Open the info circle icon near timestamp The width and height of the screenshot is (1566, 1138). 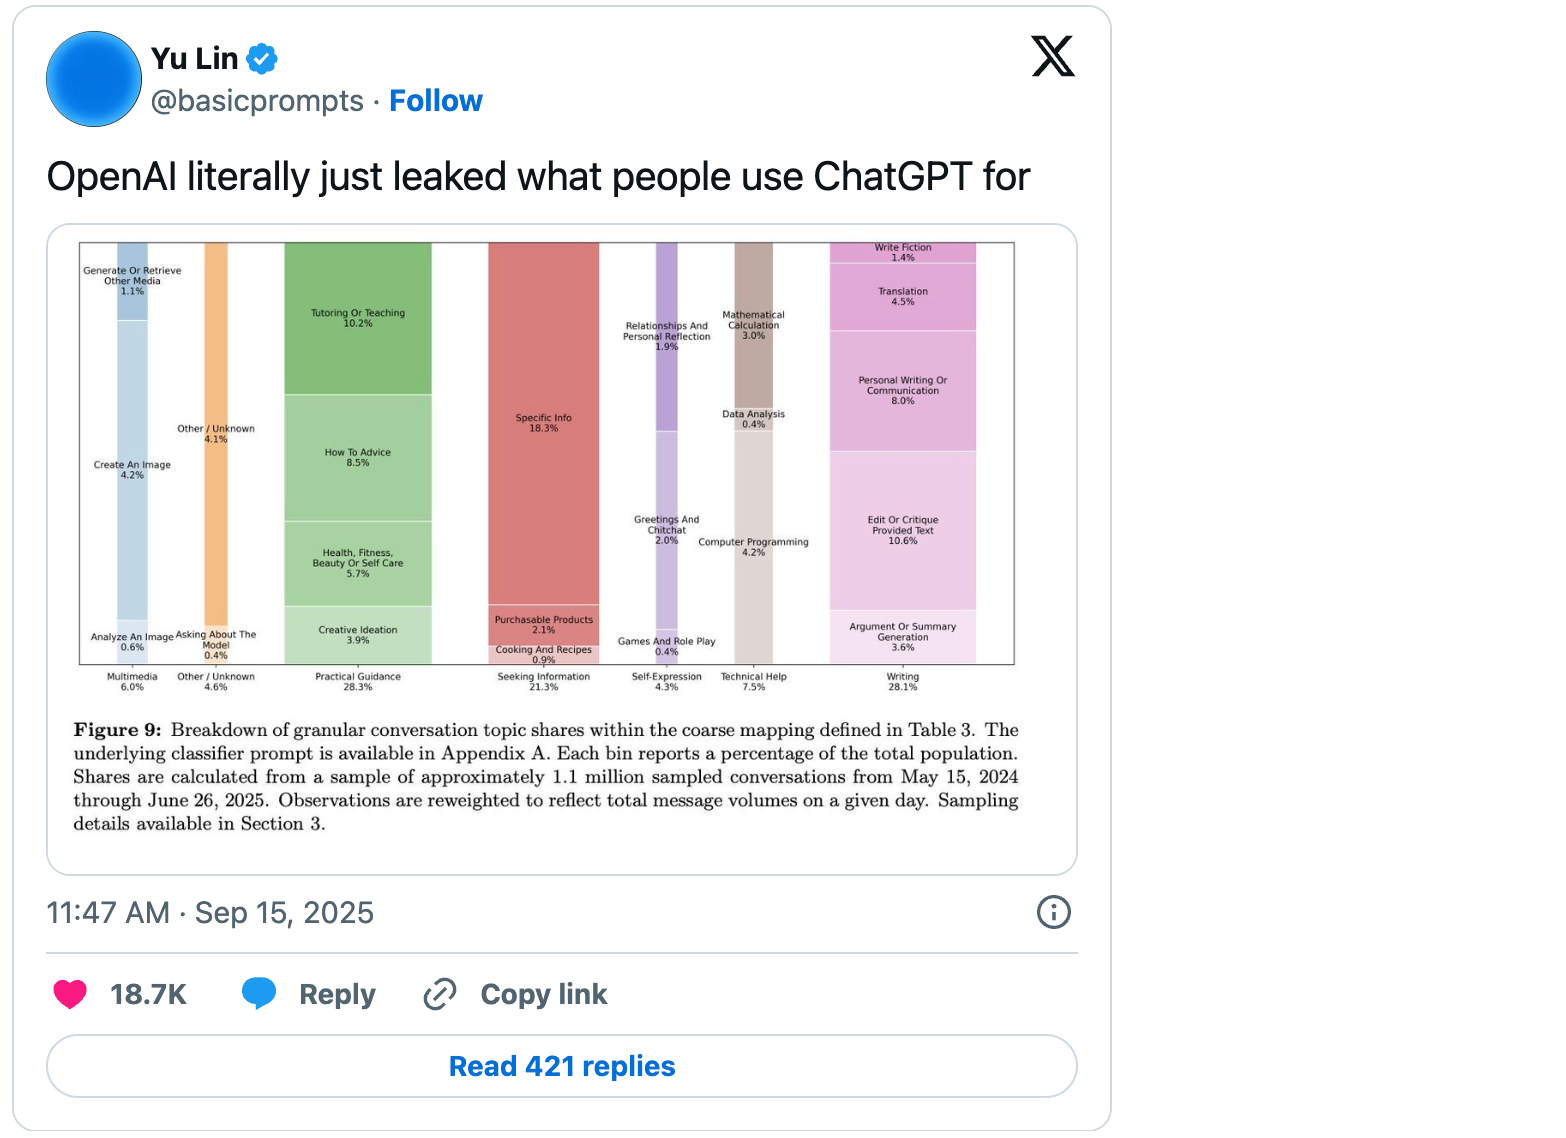tap(1053, 912)
